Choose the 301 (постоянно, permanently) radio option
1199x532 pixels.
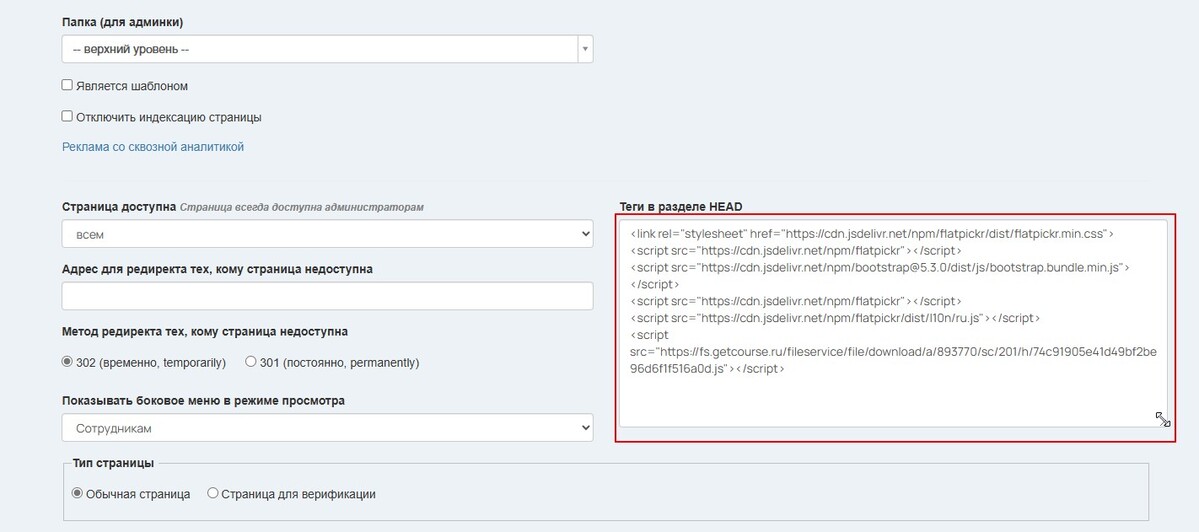251,362
